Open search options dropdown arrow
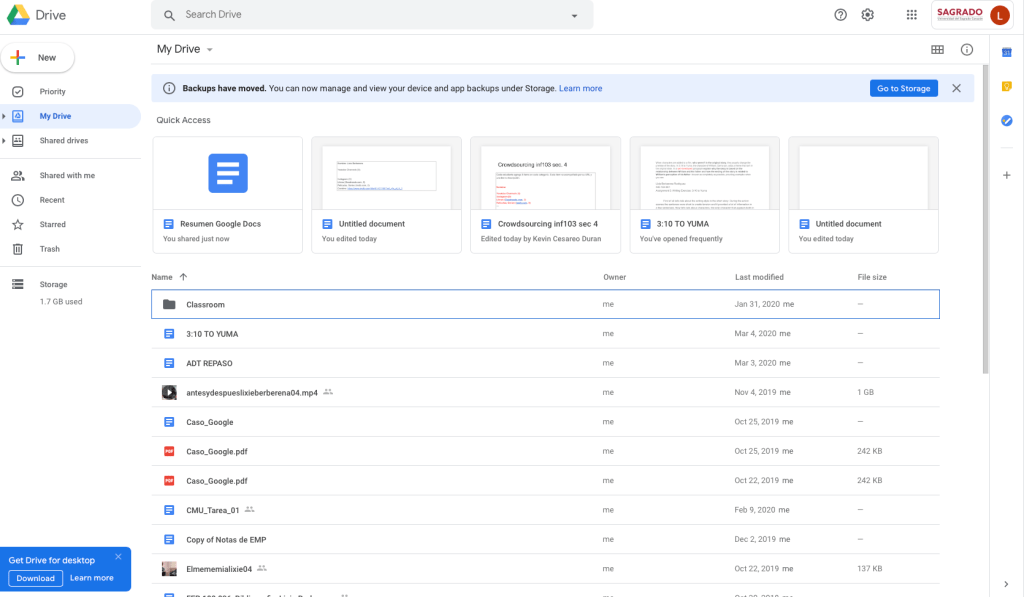This screenshot has height=597, width=1024. click(575, 16)
